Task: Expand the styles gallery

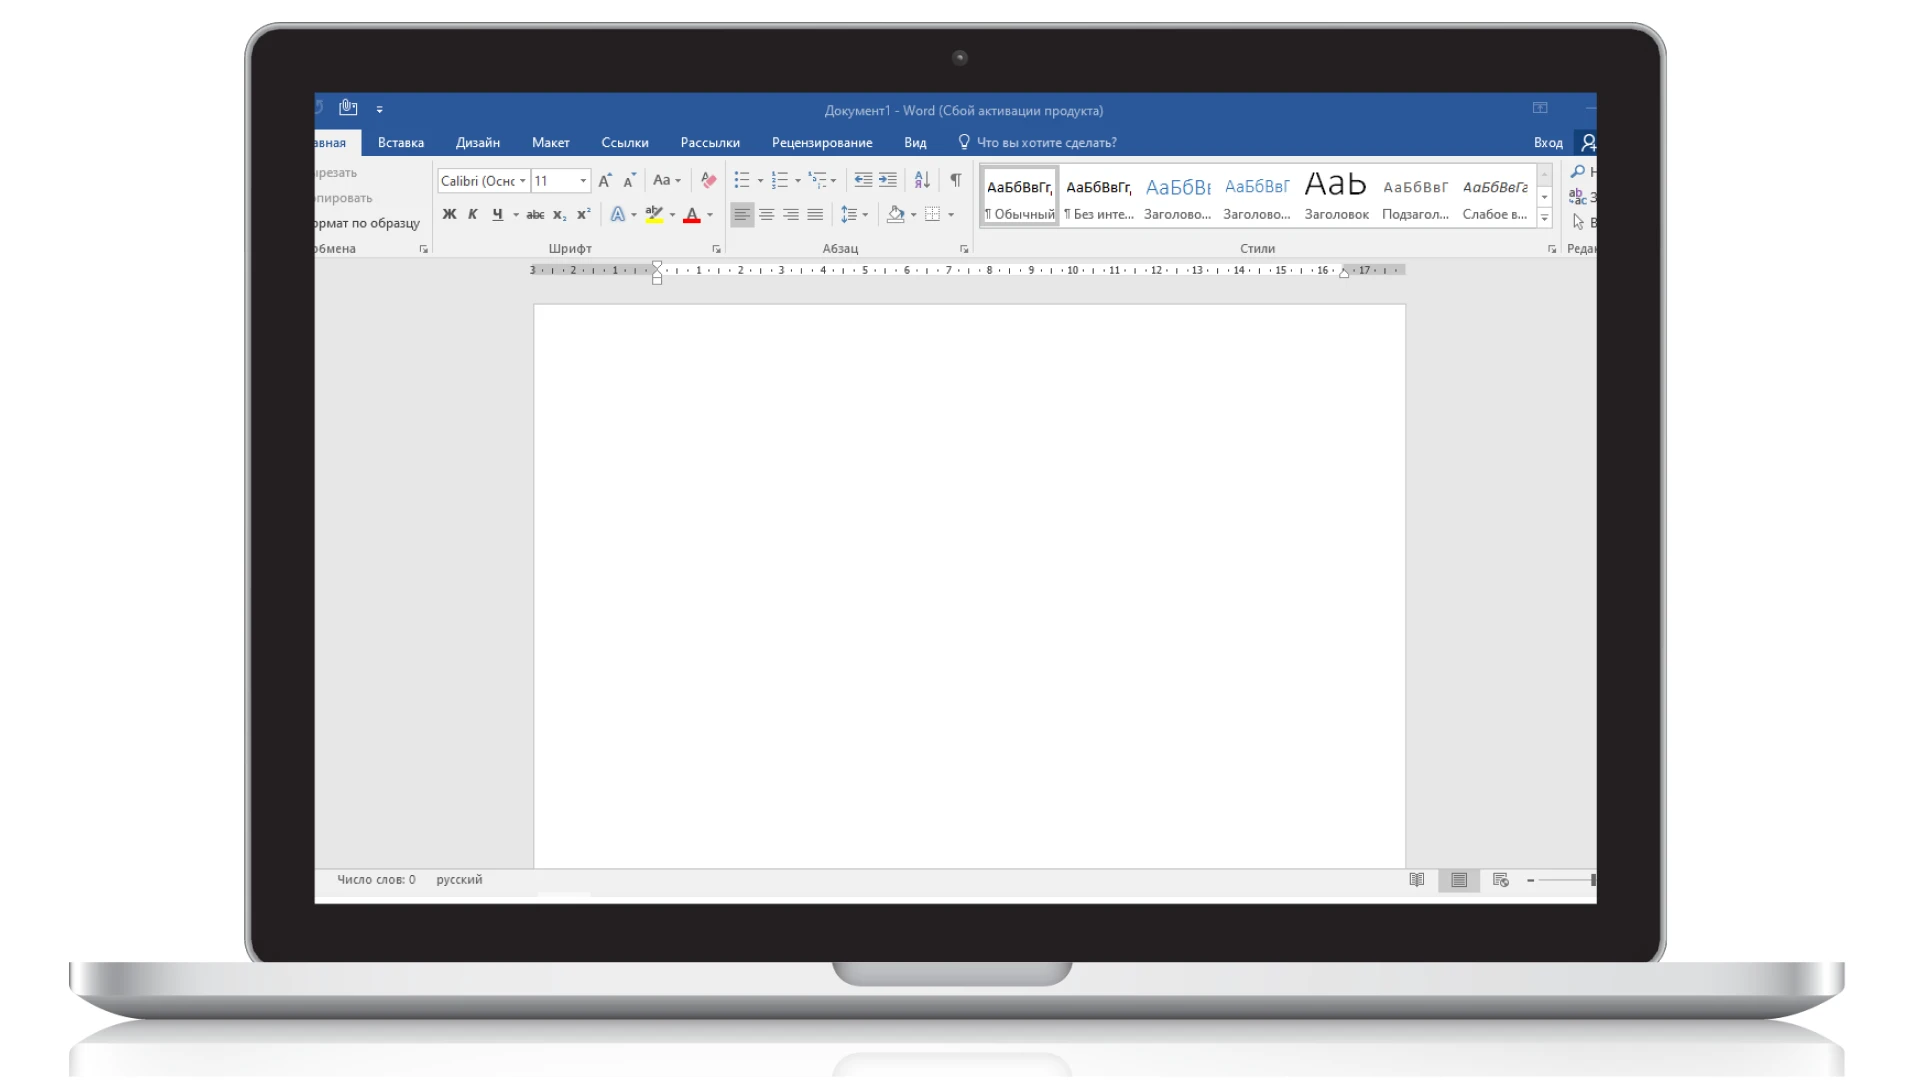Action: pos(1544,218)
